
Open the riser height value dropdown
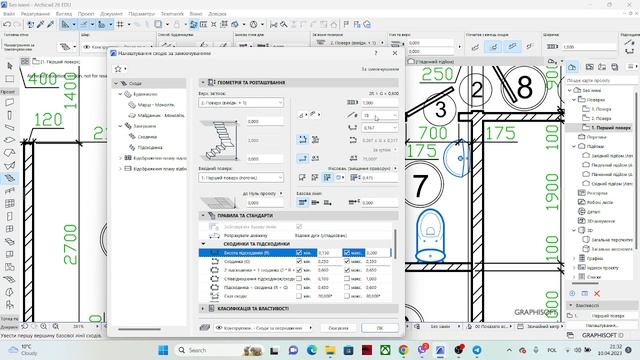380,128
